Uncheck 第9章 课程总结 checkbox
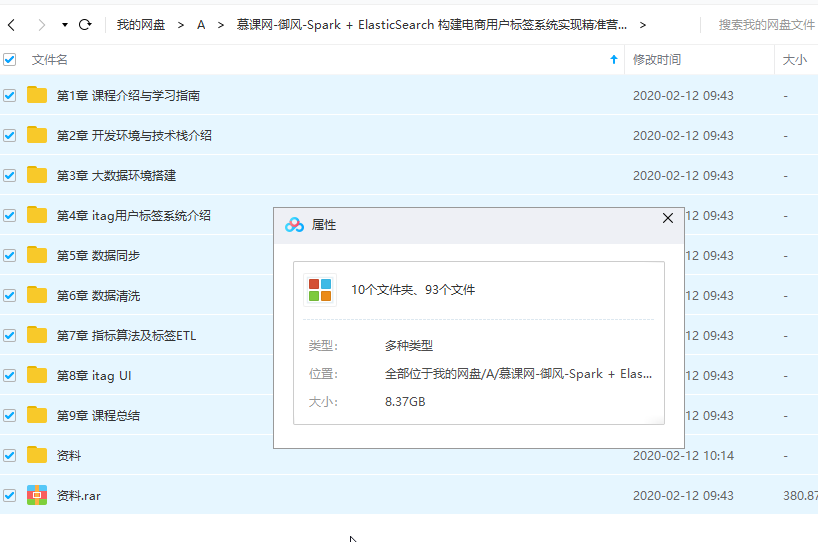The width and height of the screenshot is (818, 542). coord(9,416)
